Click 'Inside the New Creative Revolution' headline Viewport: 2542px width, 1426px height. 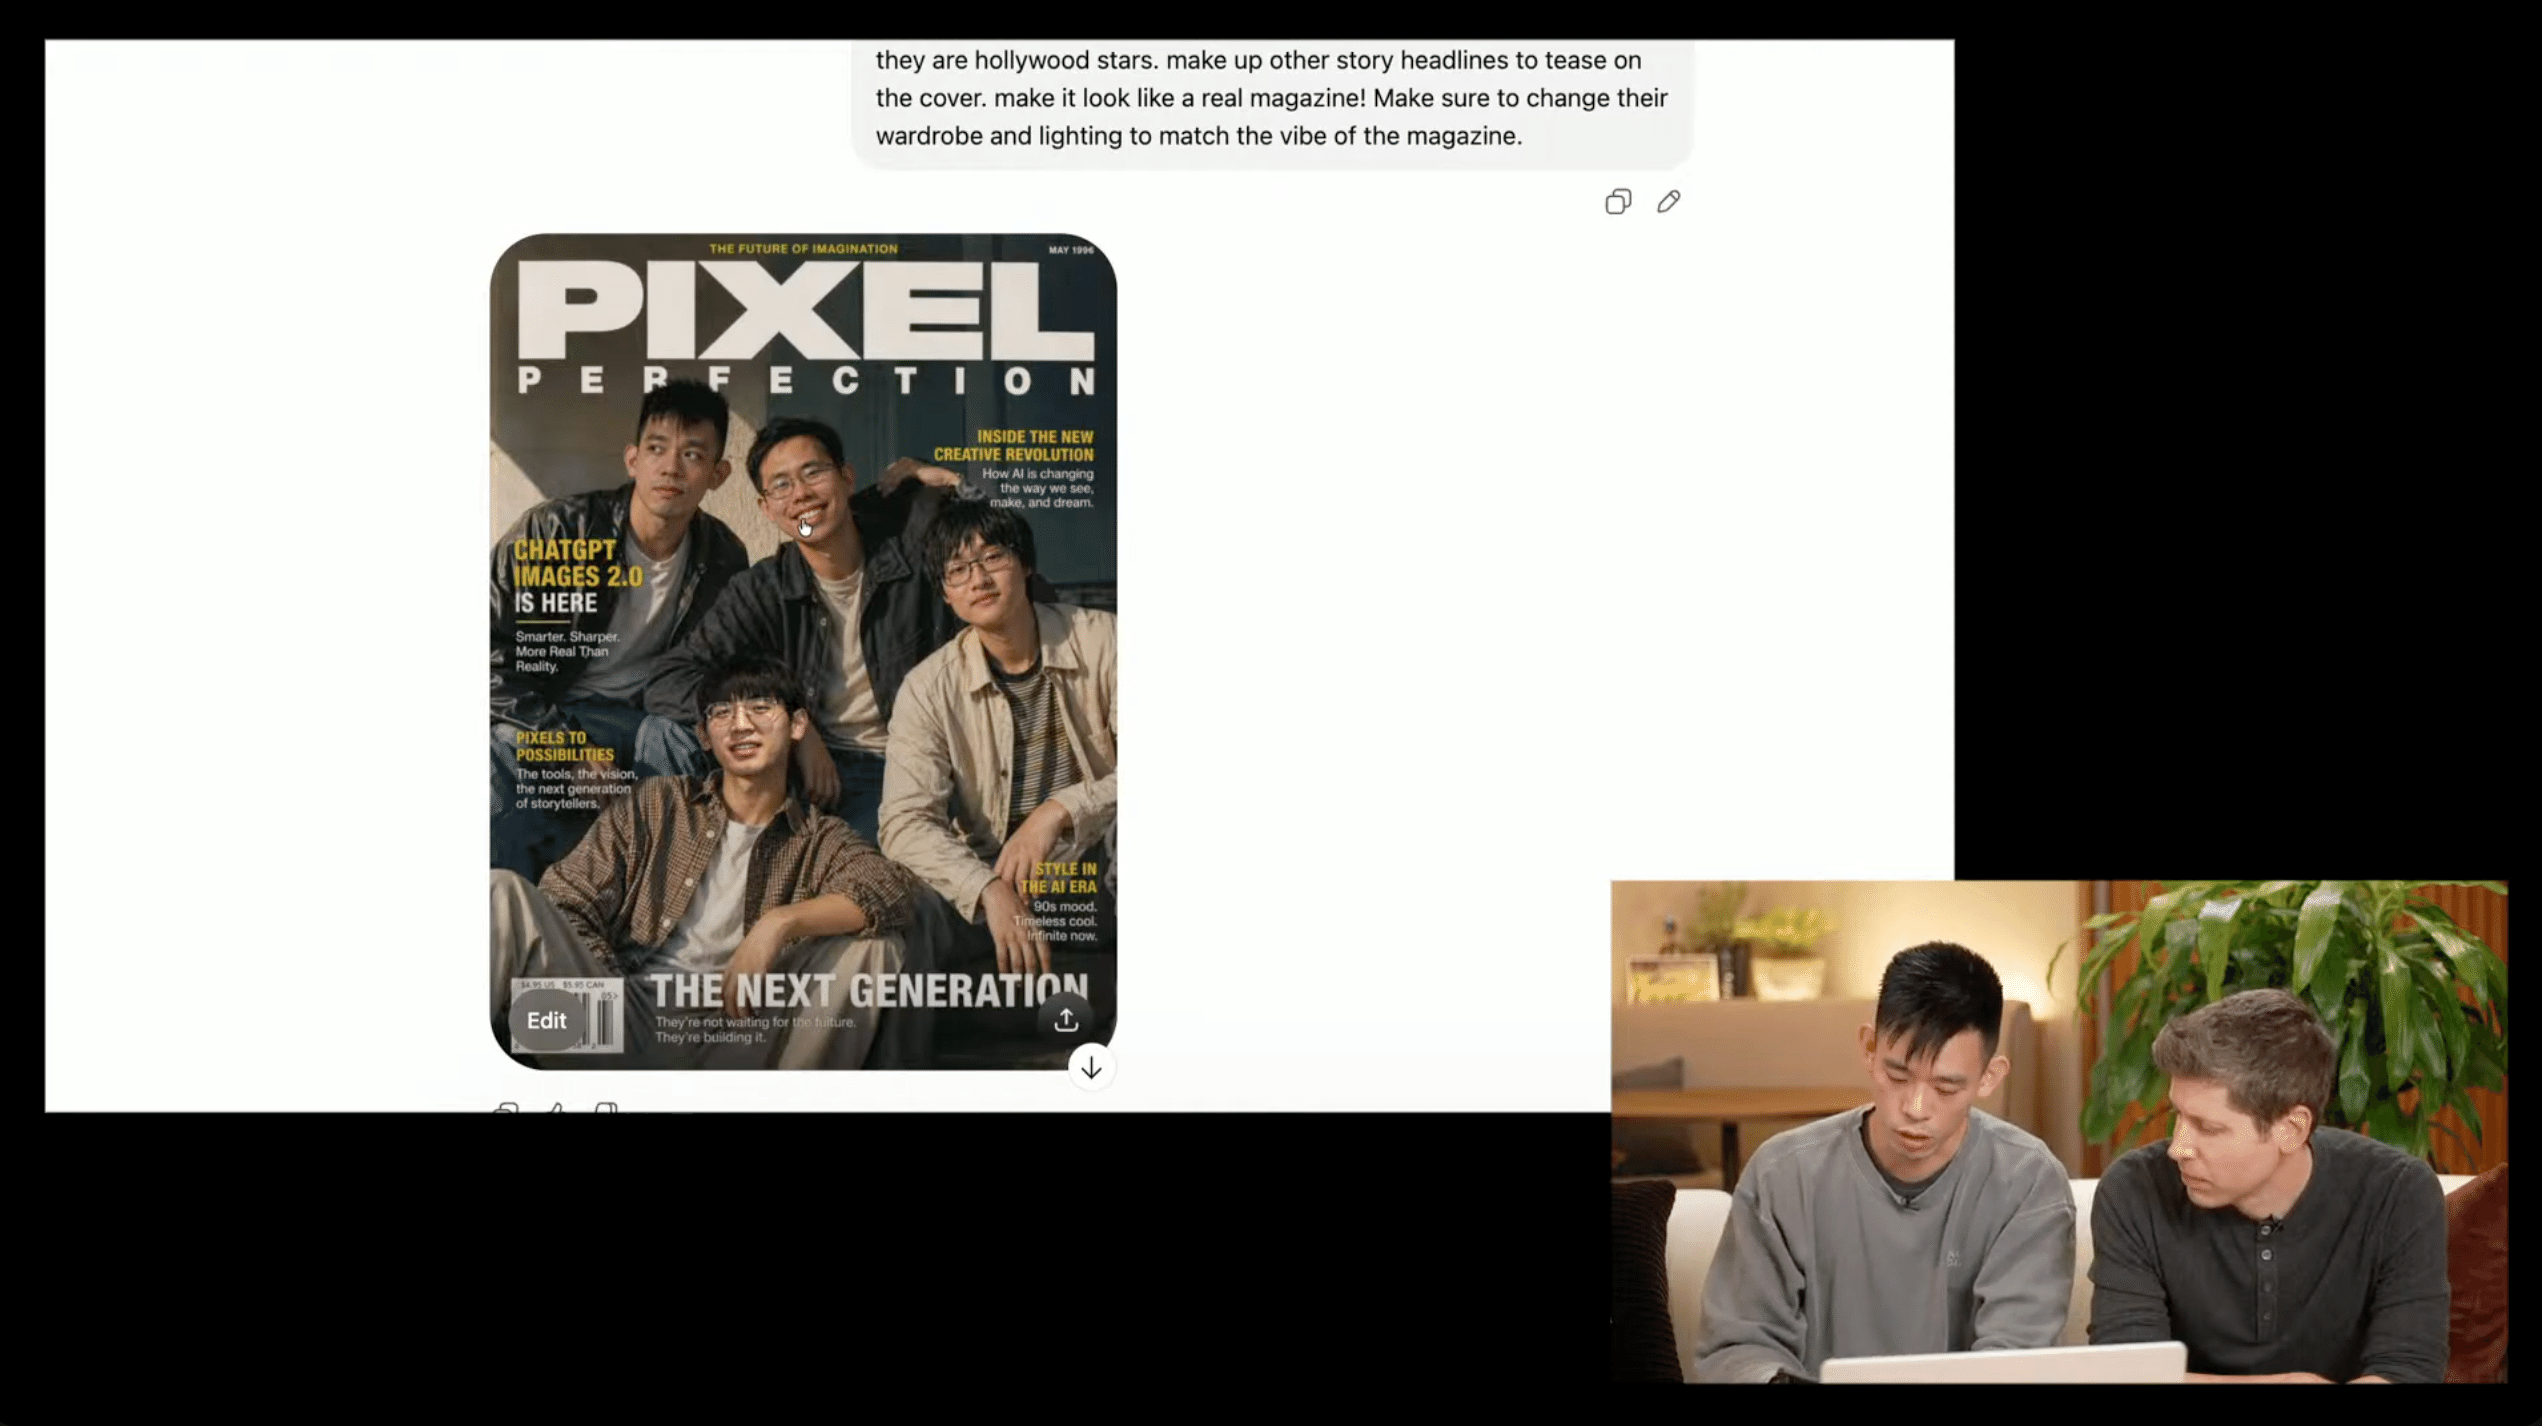coord(1013,445)
